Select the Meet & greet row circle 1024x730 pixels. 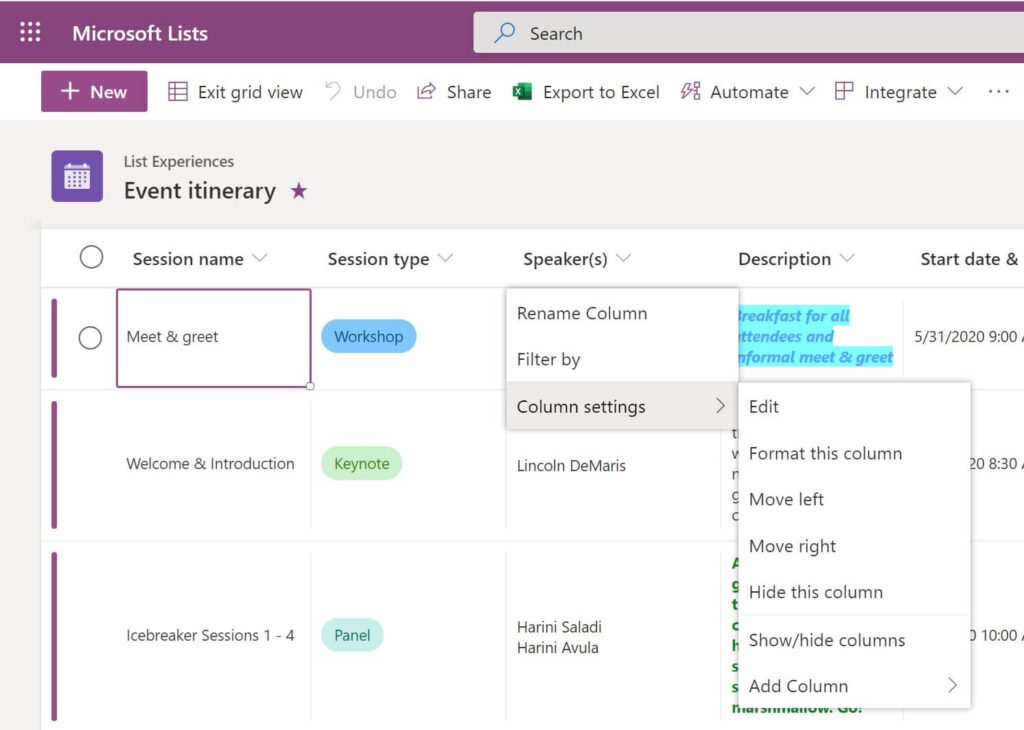(91, 337)
